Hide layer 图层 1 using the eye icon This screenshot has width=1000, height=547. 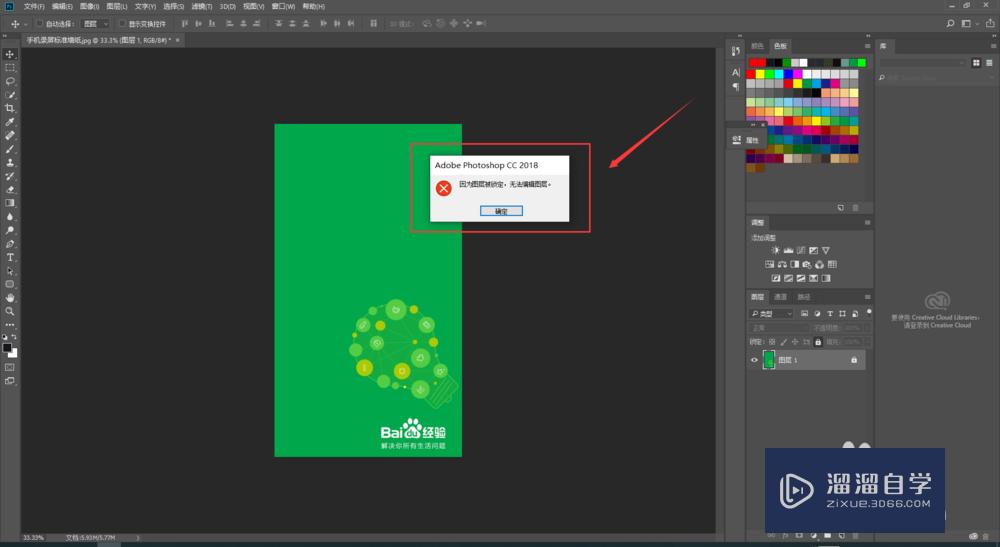[x=754, y=360]
